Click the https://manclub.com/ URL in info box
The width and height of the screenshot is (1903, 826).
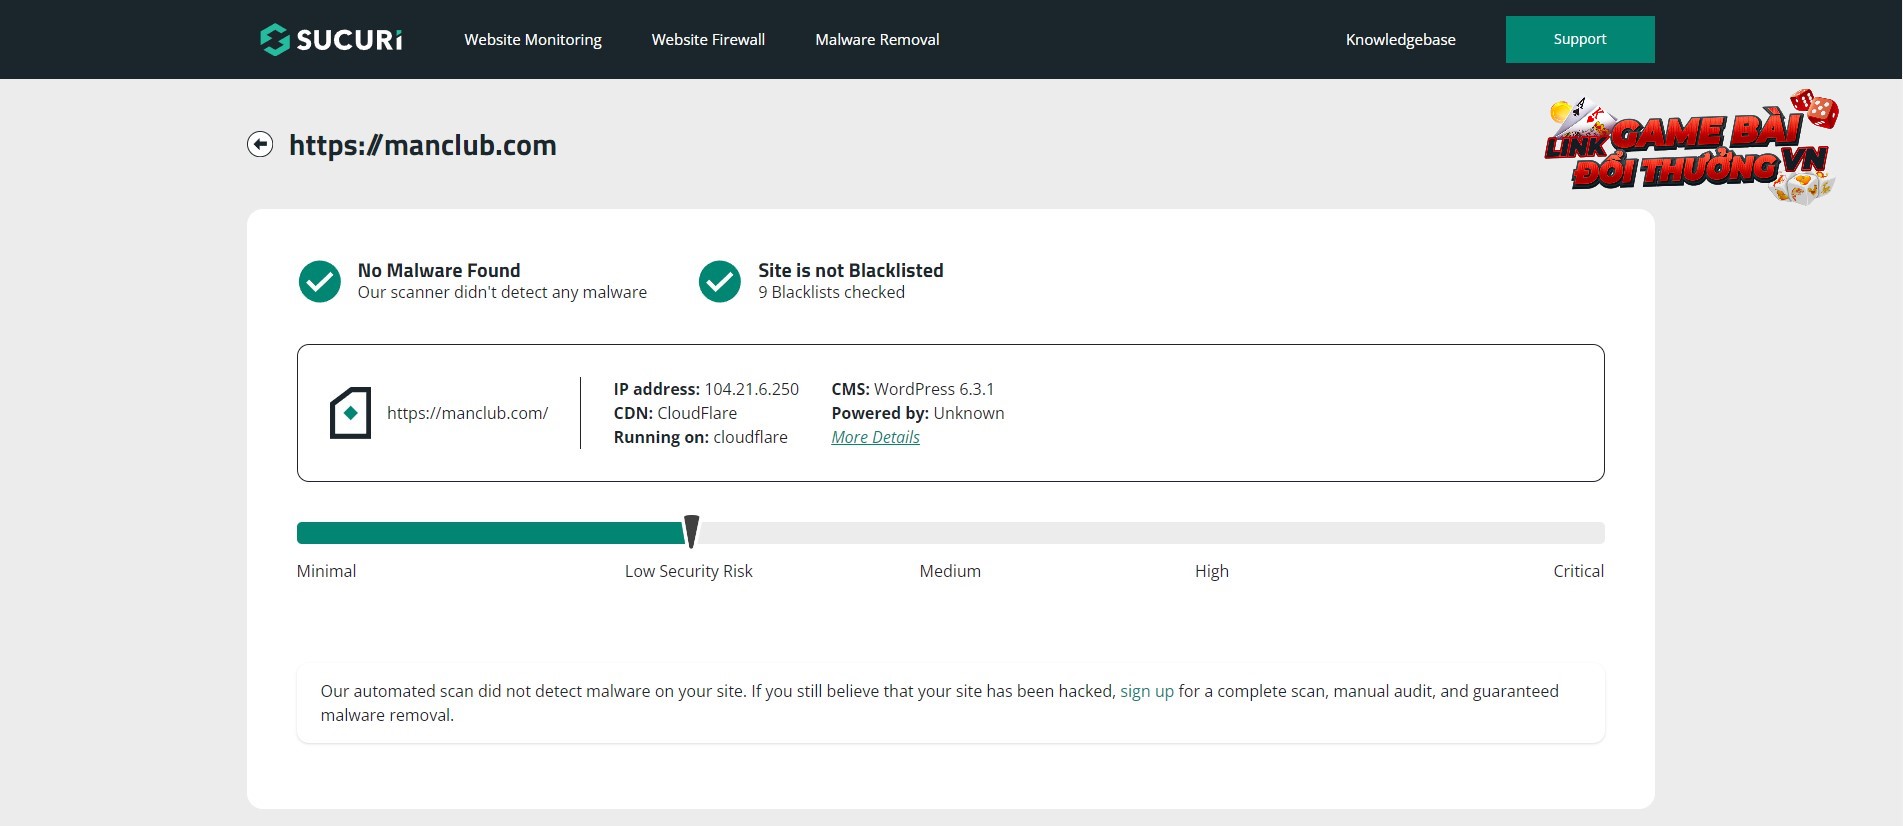467,413
